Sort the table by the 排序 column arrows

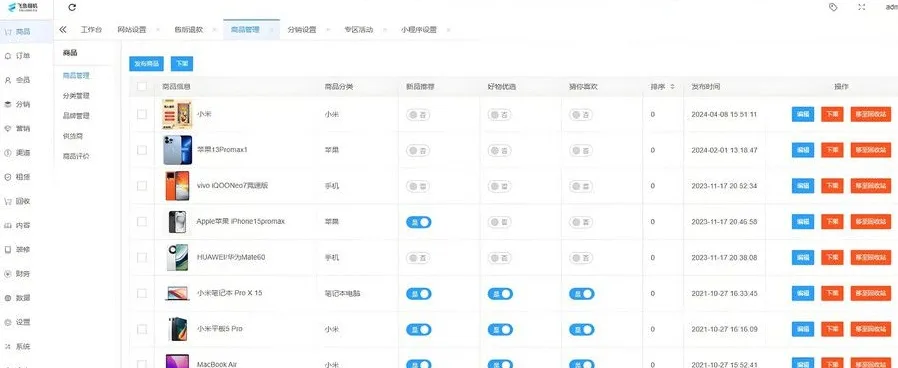click(x=672, y=87)
